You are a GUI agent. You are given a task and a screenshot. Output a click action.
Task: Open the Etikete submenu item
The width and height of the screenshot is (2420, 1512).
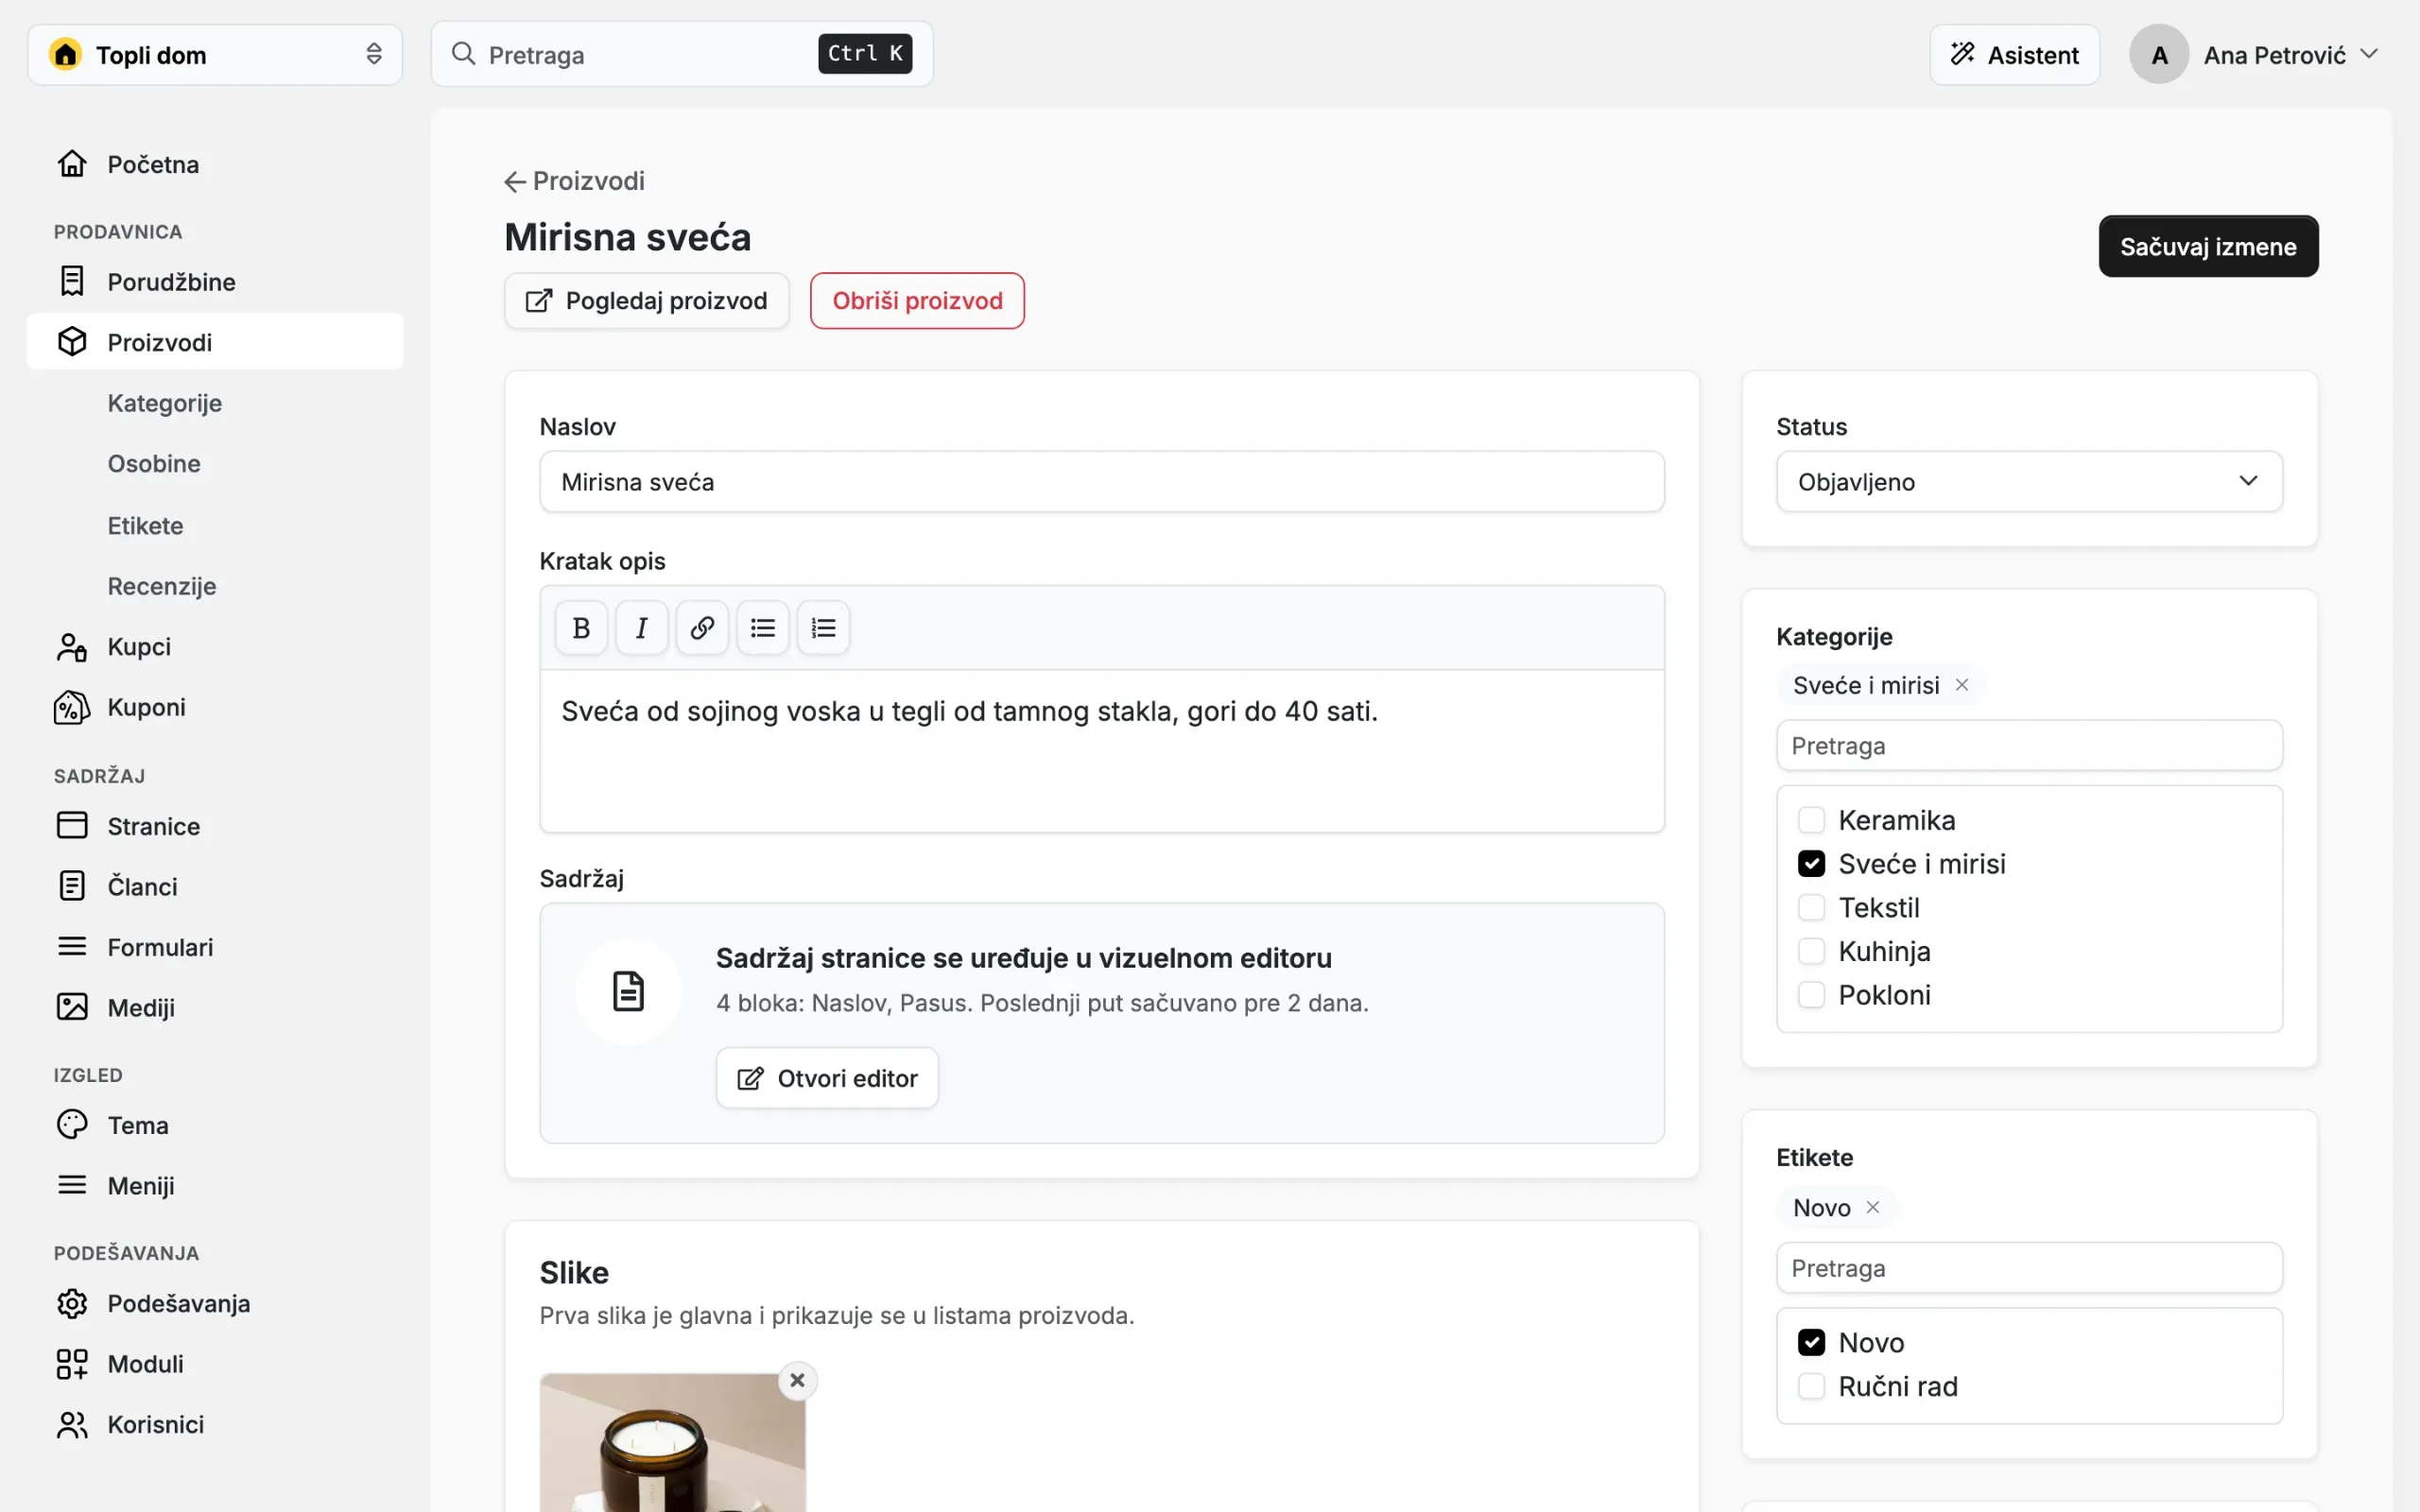(x=146, y=526)
